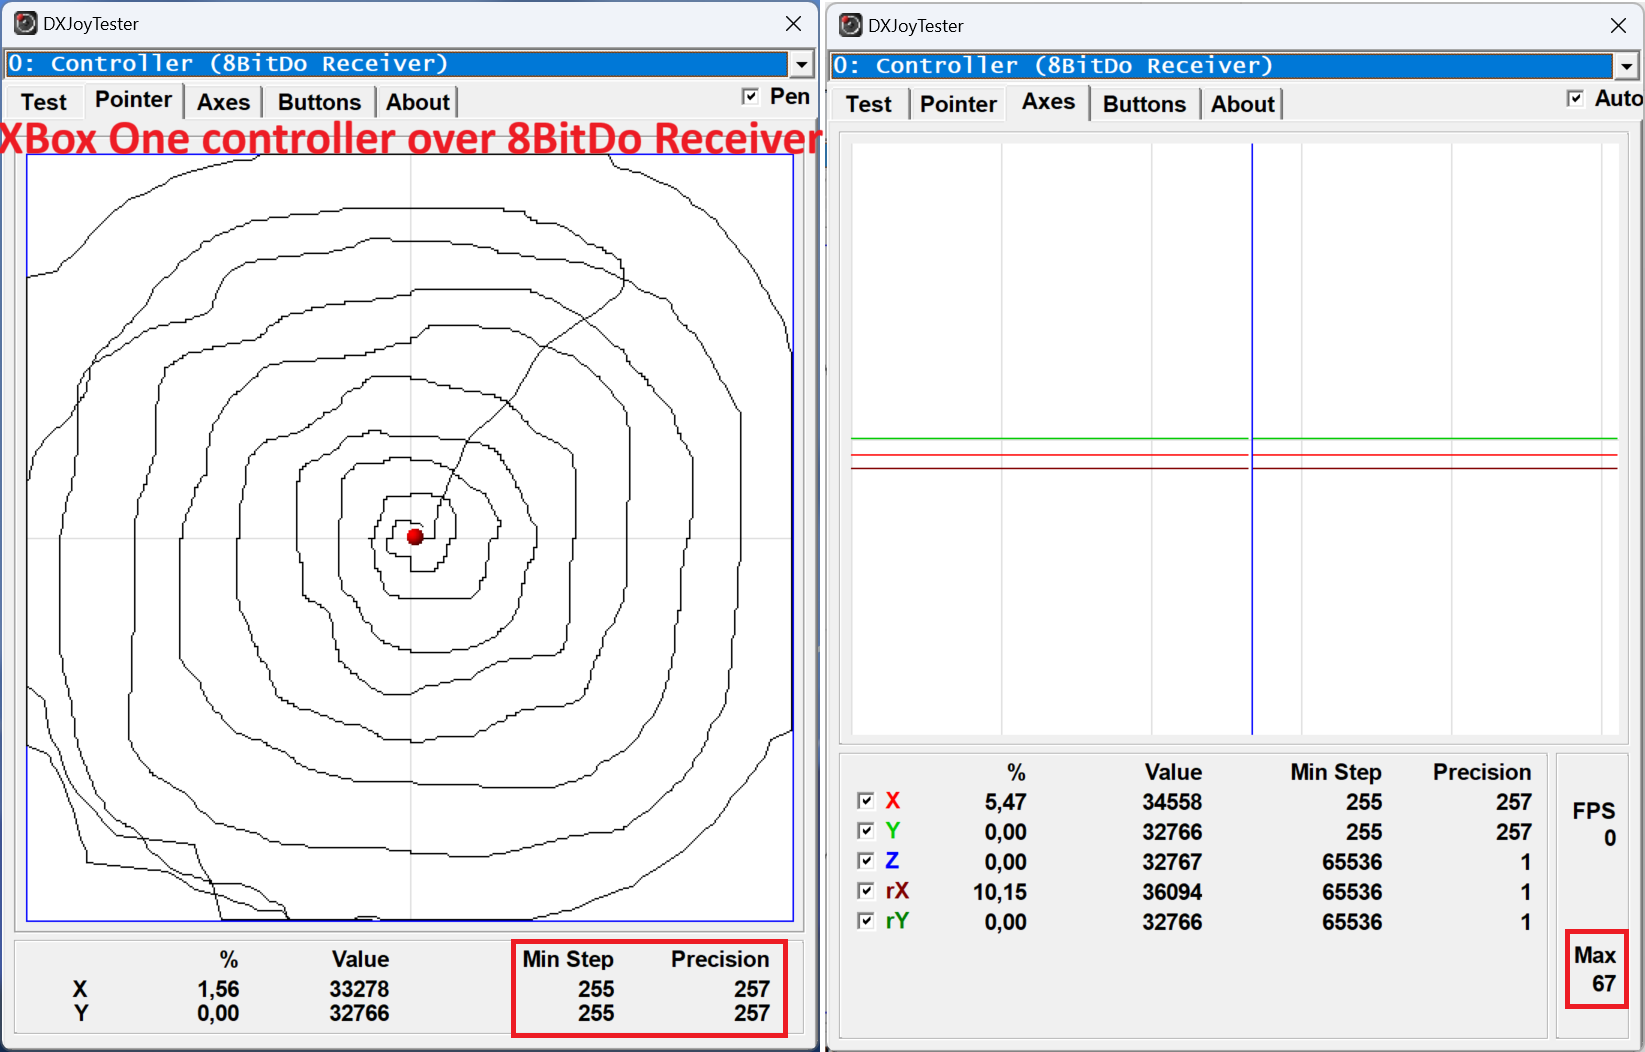The height and width of the screenshot is (1052, 1645).
Task: Click the Value header in the Axes window
Action: pyautogui.click(x=1173, y=772)
